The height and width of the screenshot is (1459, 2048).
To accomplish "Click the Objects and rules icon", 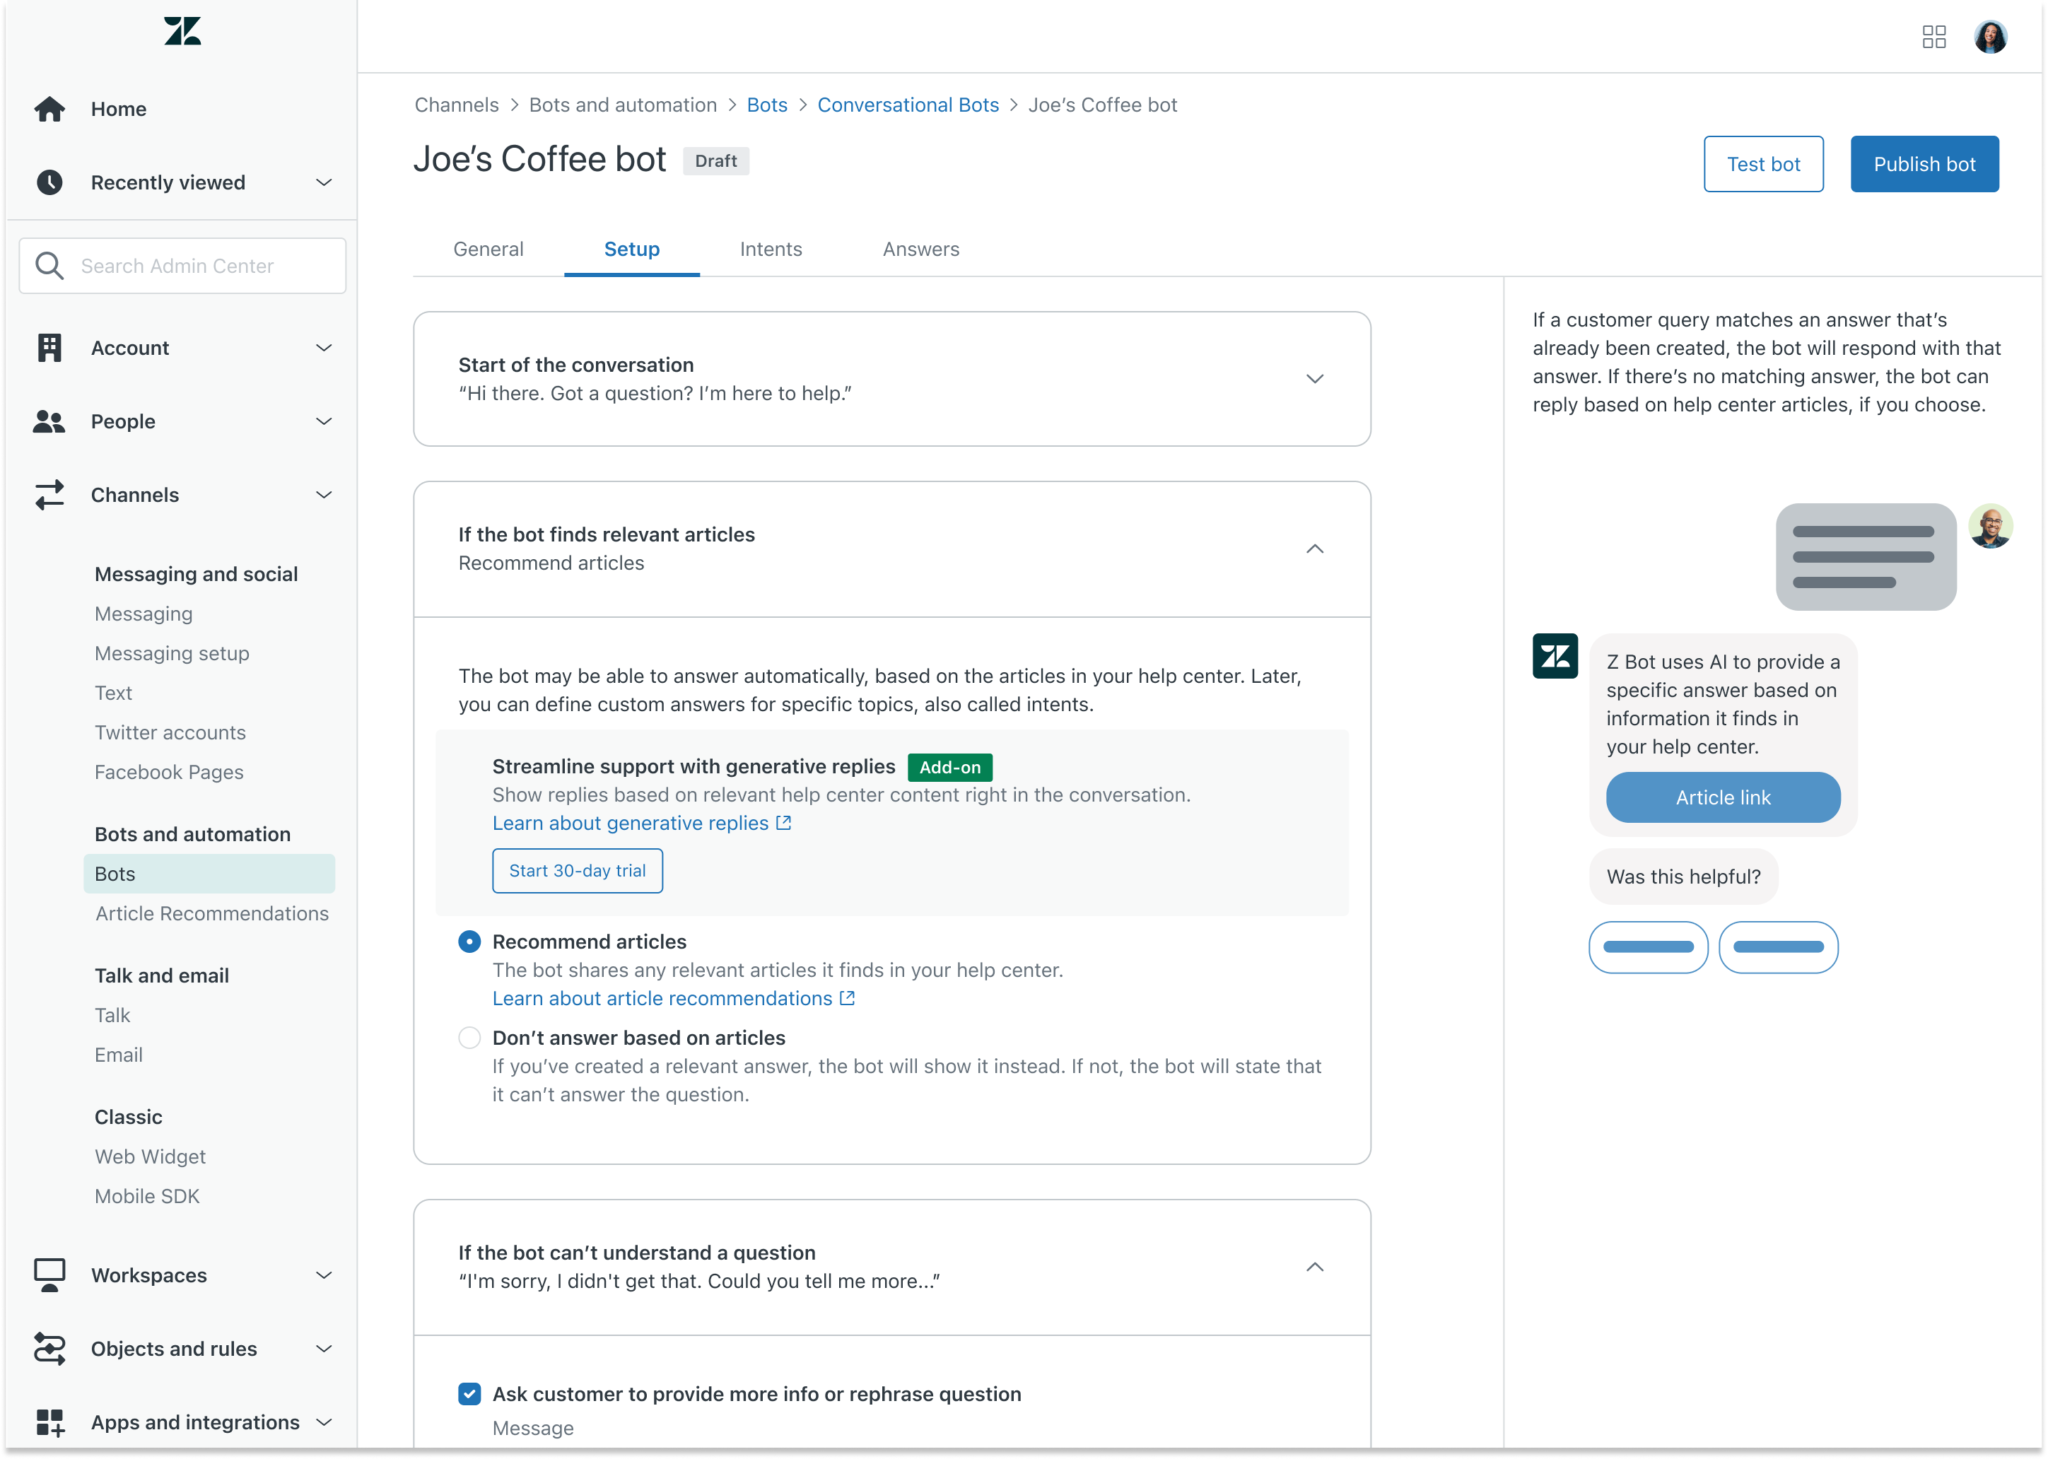I will 49,1349.
